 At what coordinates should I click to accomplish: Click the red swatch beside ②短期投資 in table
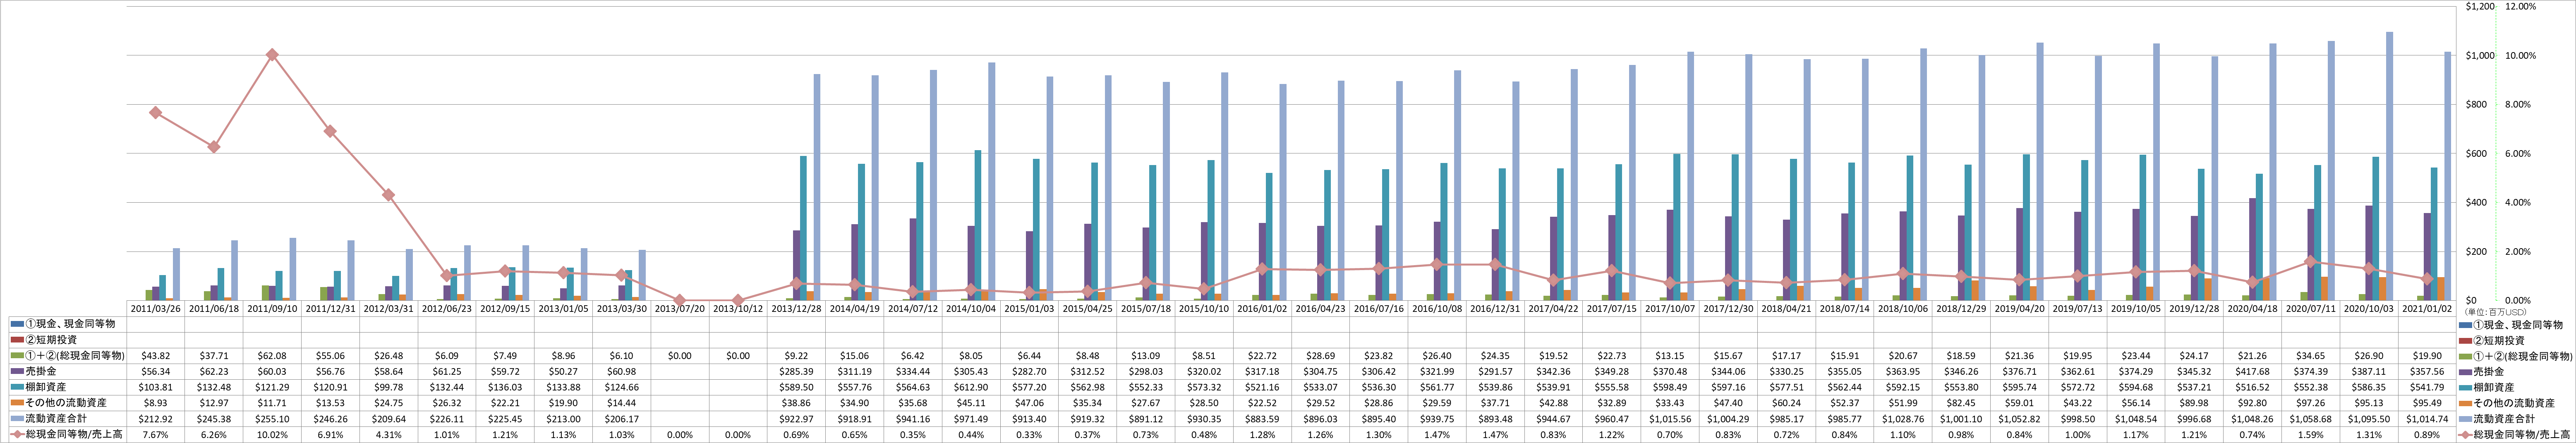pyautogui.click(x=16, y=340)
